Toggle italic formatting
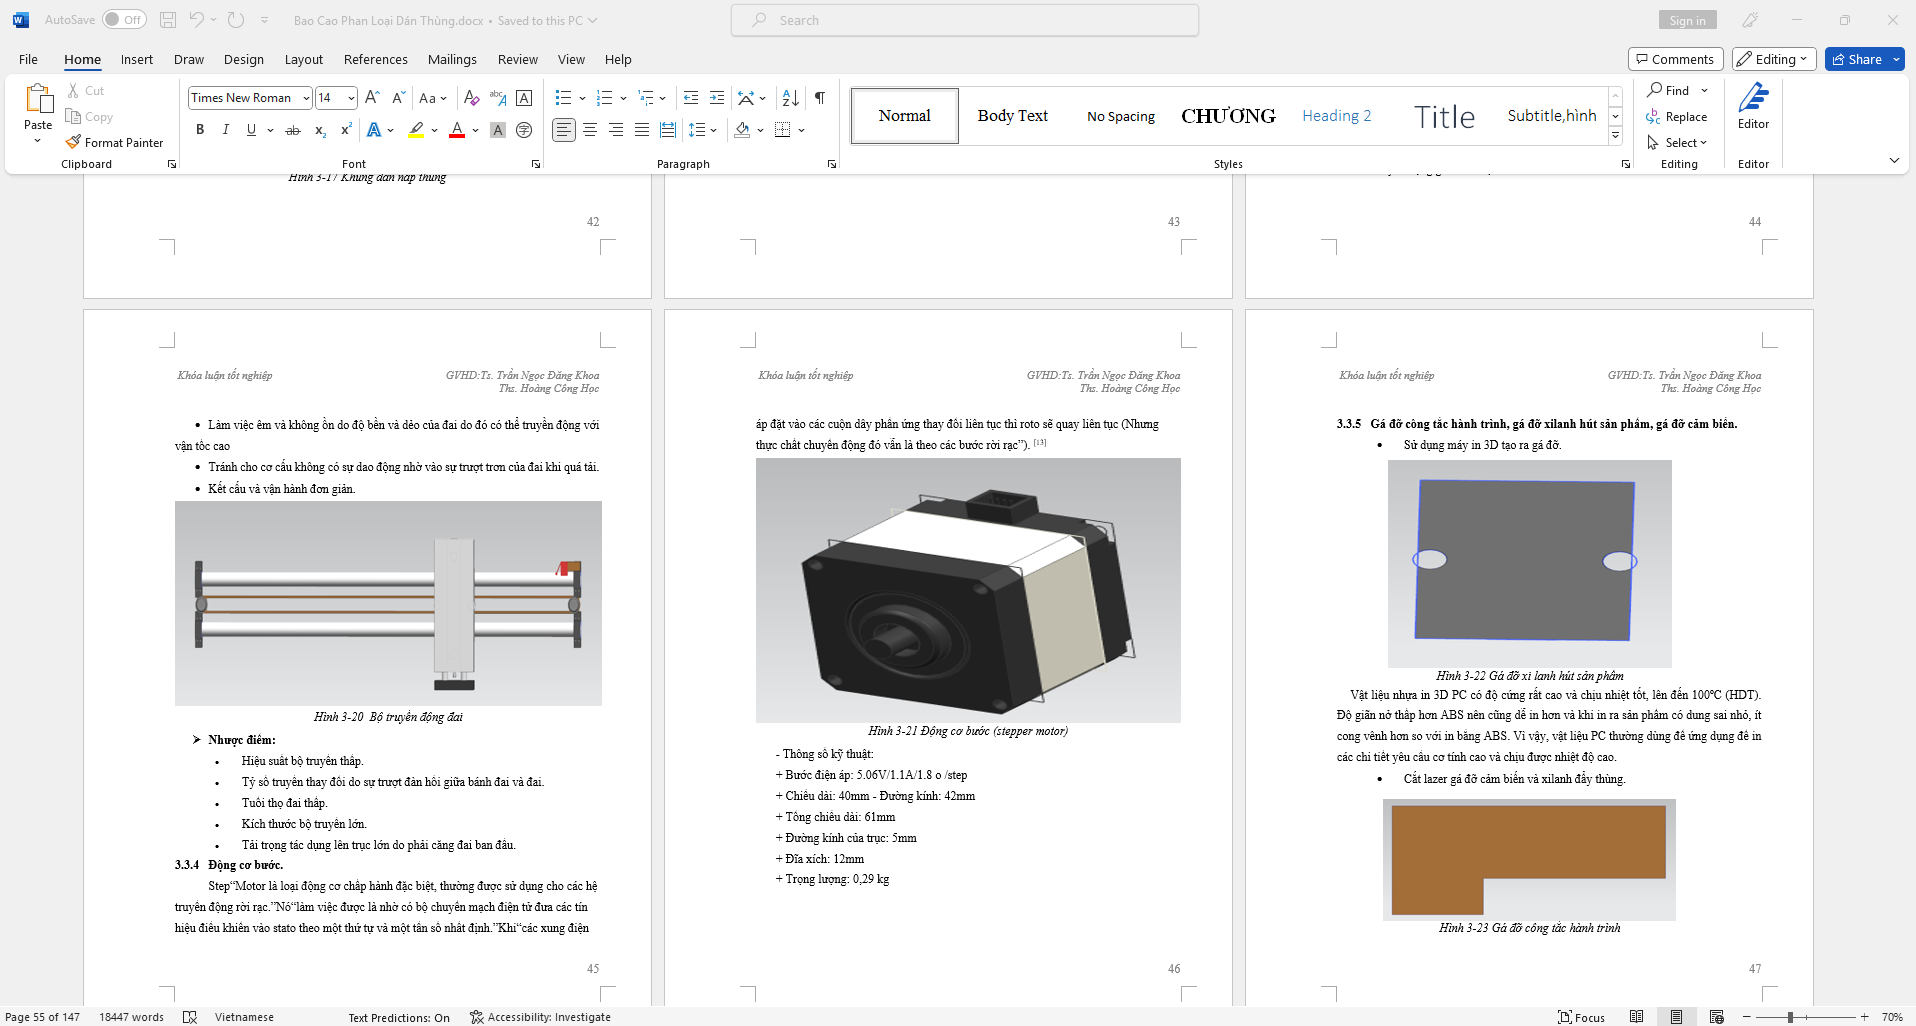The height and width of the screenshot is (1026, 1916). (226, 130)
